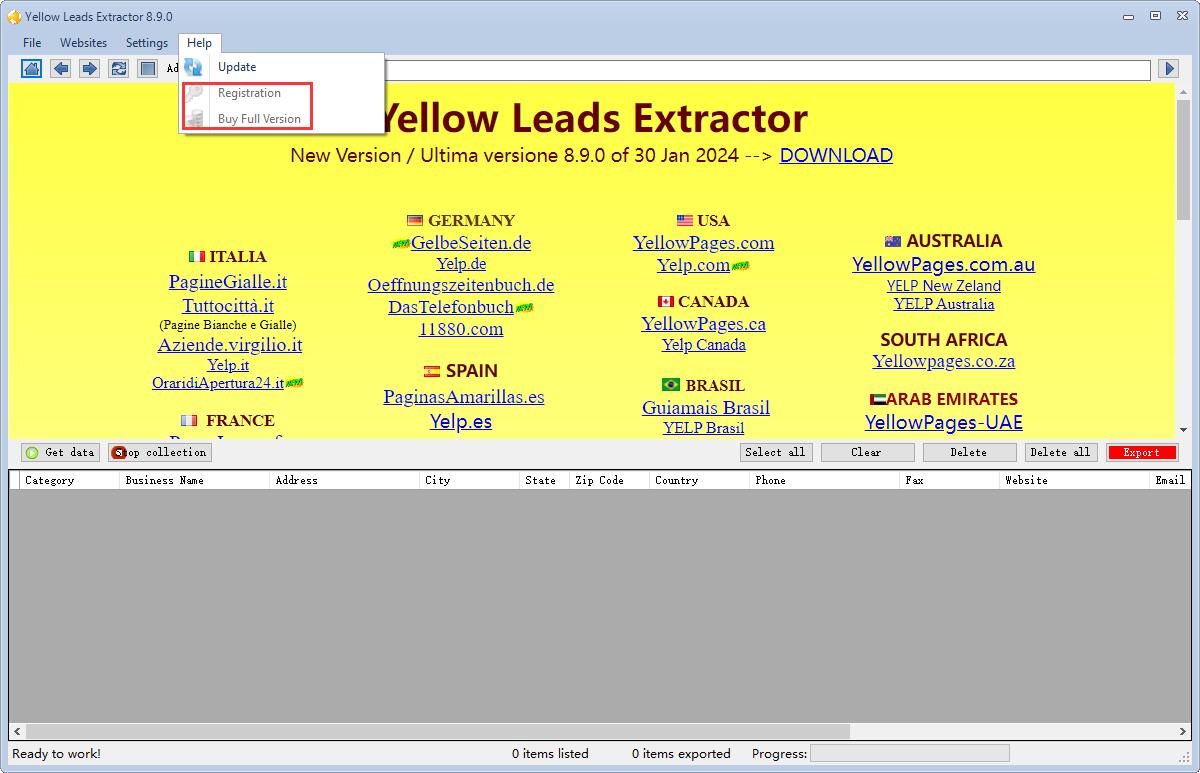This screenshot has height=773, width=1200.
Task: Open the DOWNLOAD link
Action: pos(836,155)
